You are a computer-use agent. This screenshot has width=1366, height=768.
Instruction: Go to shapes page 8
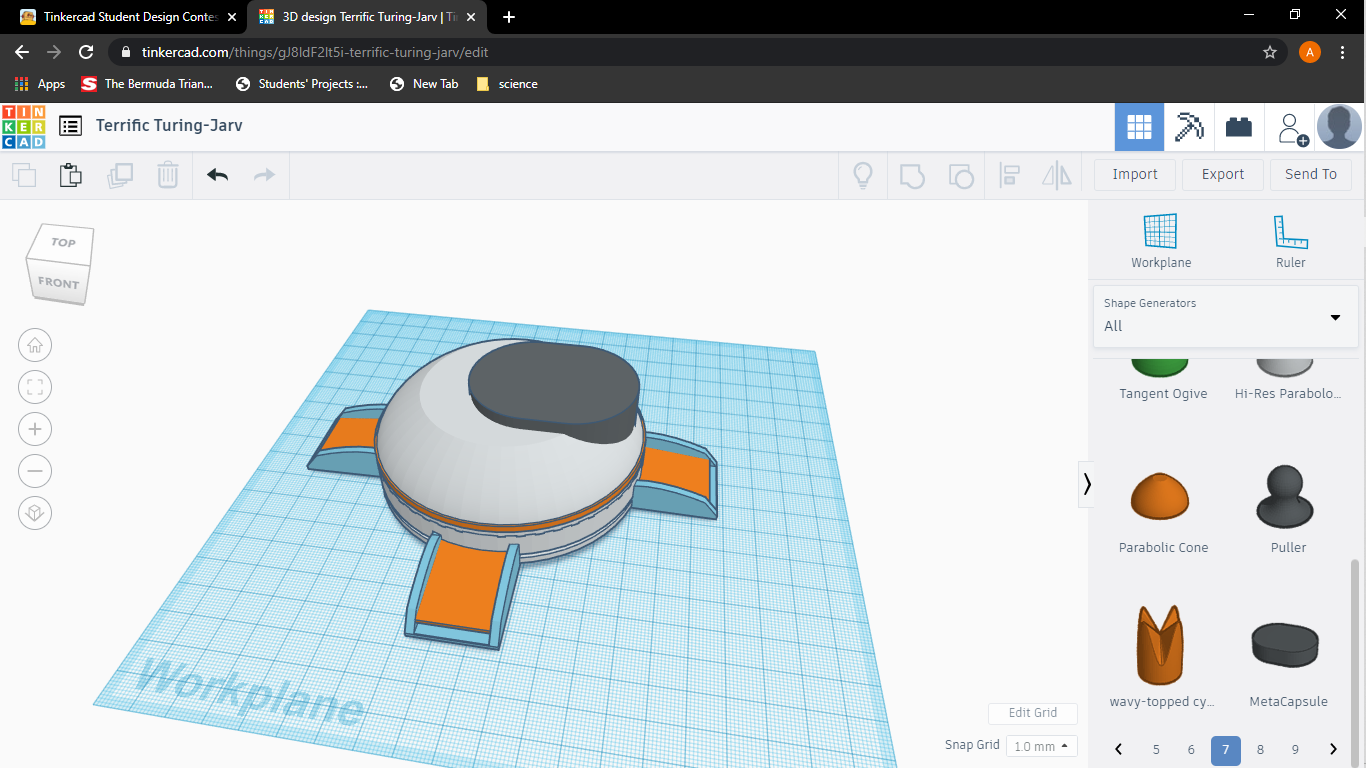coord(1260,750)
